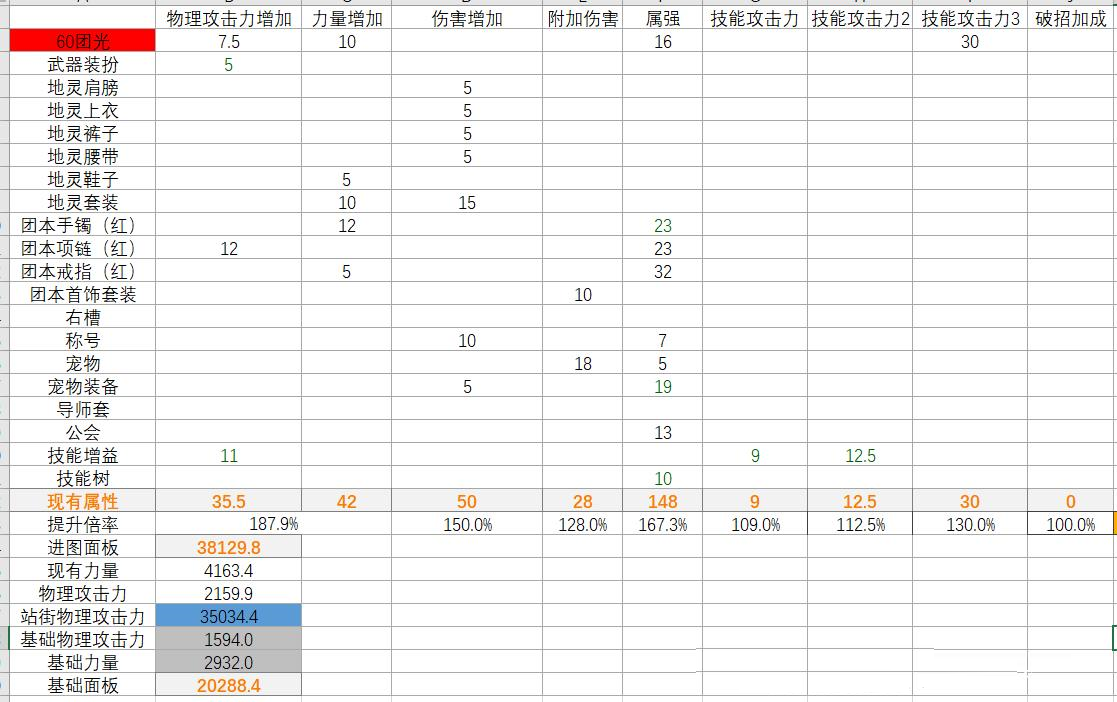Click the orange 属强 total 148
This screenshot has width=1117, height=702.
tap(662, 501)
